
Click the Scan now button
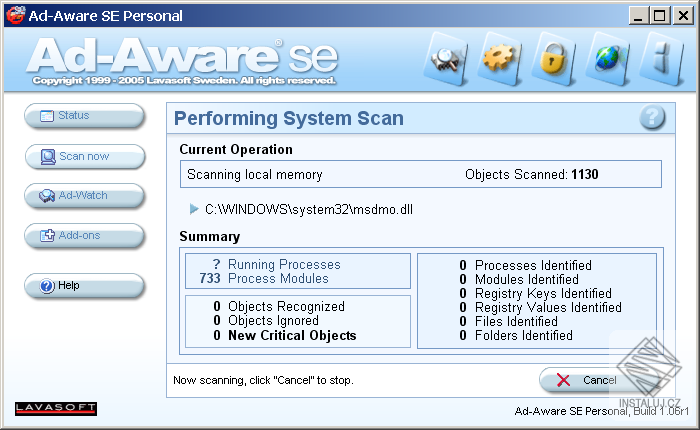(x=84, y=157)
